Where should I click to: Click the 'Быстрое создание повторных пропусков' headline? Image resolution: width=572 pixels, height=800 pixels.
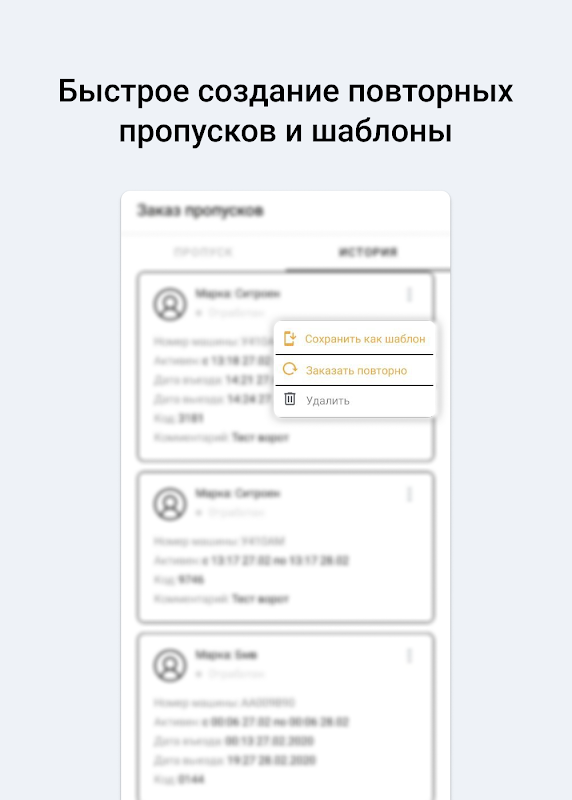coord(286,111)
